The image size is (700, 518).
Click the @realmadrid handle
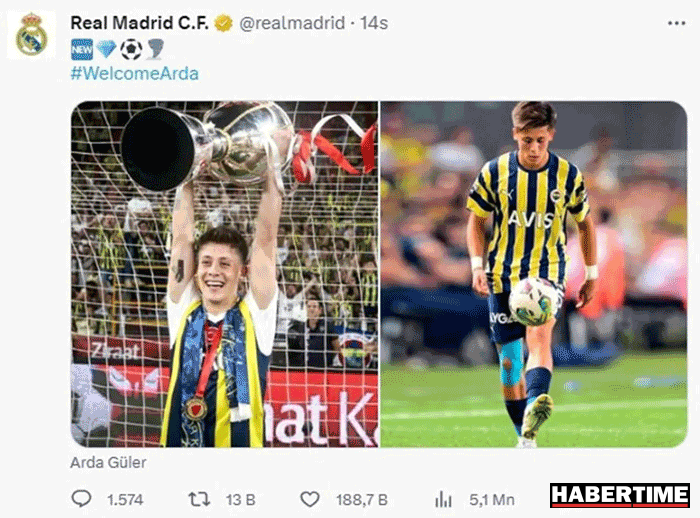(292, 23)
